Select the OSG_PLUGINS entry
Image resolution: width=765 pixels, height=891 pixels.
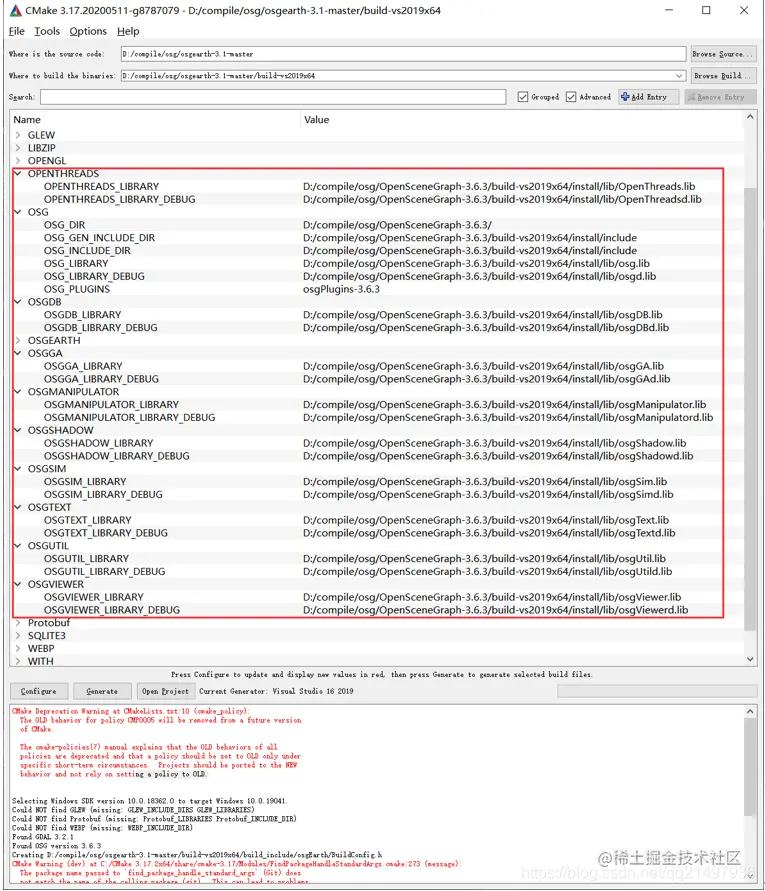[x=77, y=289]
